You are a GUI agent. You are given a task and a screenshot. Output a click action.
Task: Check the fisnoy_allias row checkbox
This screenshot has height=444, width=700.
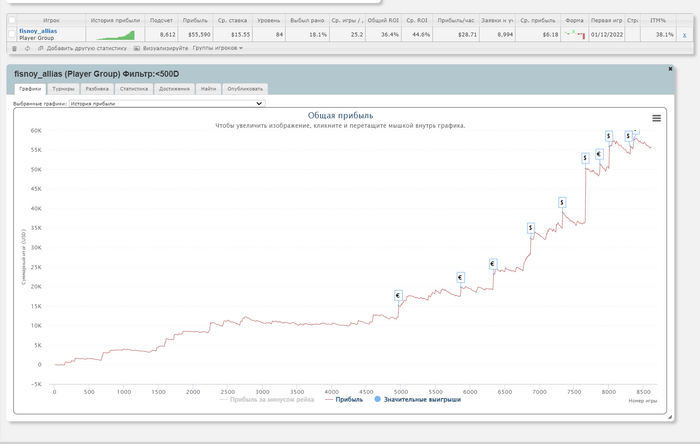[x=12, y=34]
